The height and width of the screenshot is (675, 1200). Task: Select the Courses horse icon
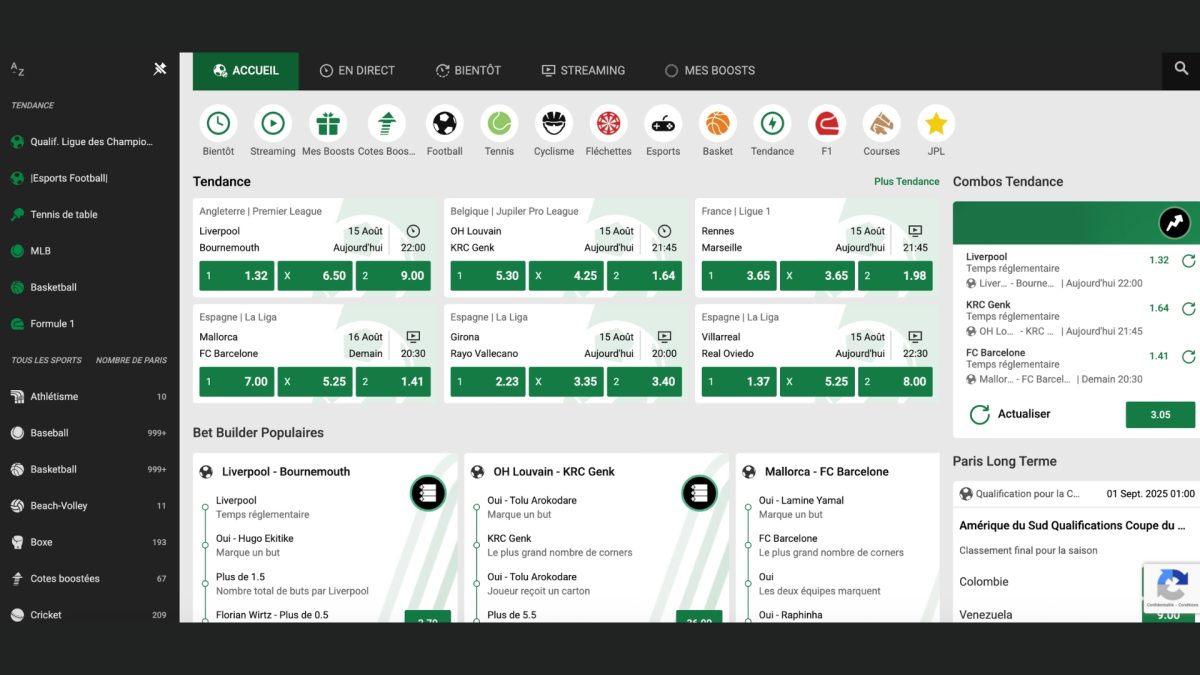click(882, 123)
